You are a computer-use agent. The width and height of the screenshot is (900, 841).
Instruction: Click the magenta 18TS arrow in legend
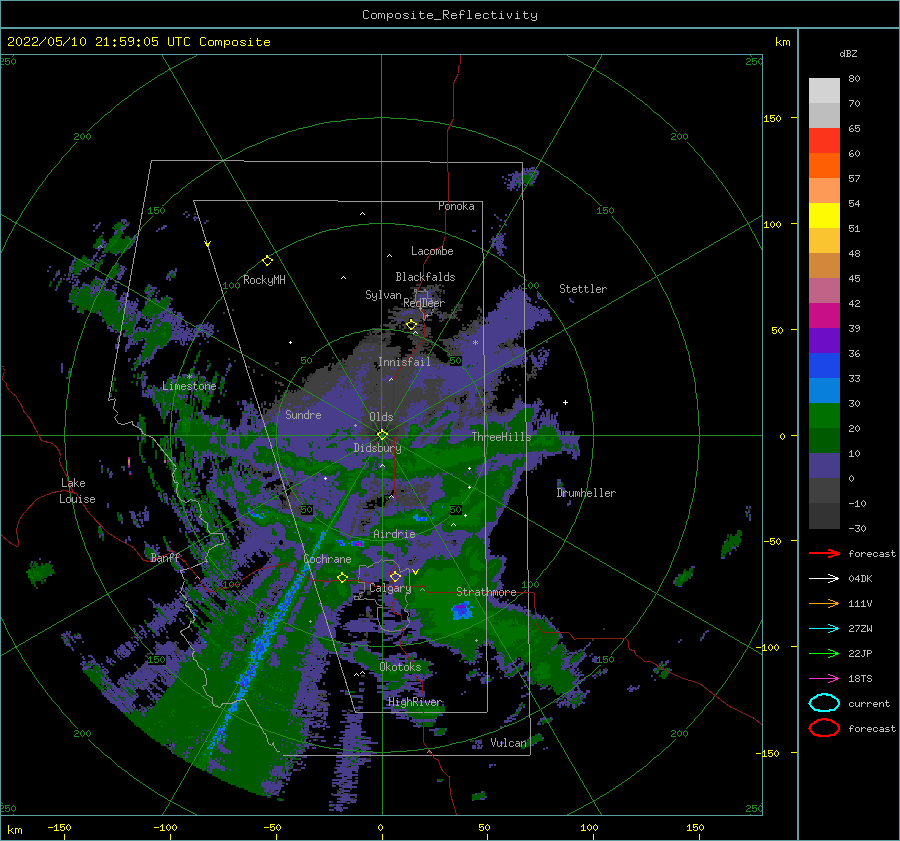[x=824, y=679]
